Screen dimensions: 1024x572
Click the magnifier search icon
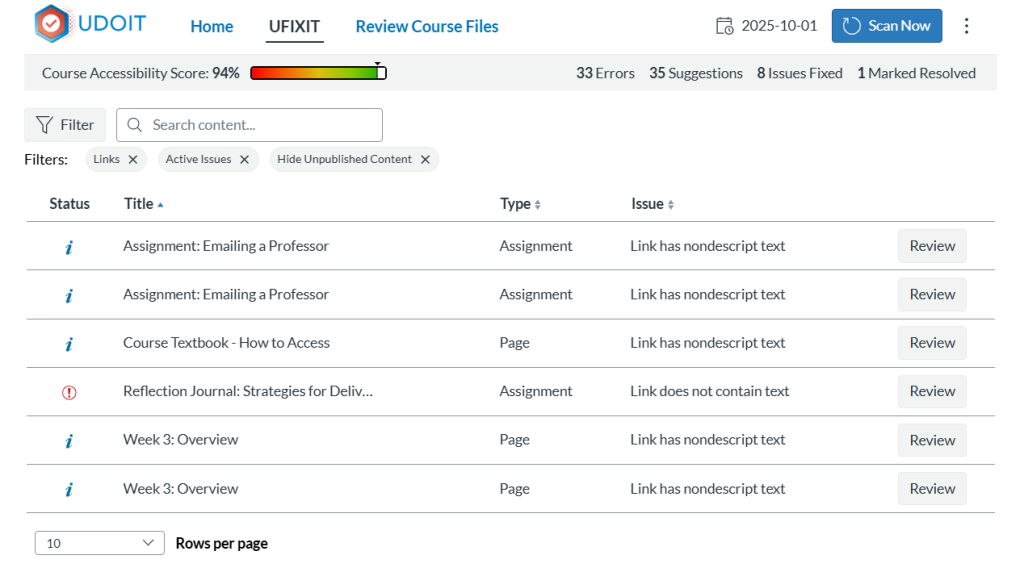pos(135,125)
